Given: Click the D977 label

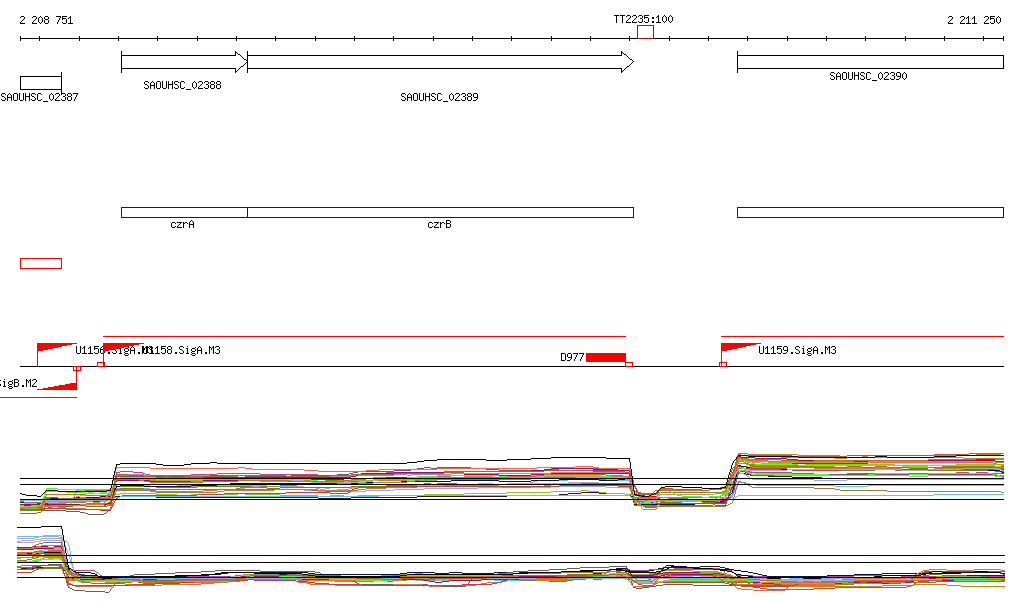Looking at the screenshot, I should point(572,357).
